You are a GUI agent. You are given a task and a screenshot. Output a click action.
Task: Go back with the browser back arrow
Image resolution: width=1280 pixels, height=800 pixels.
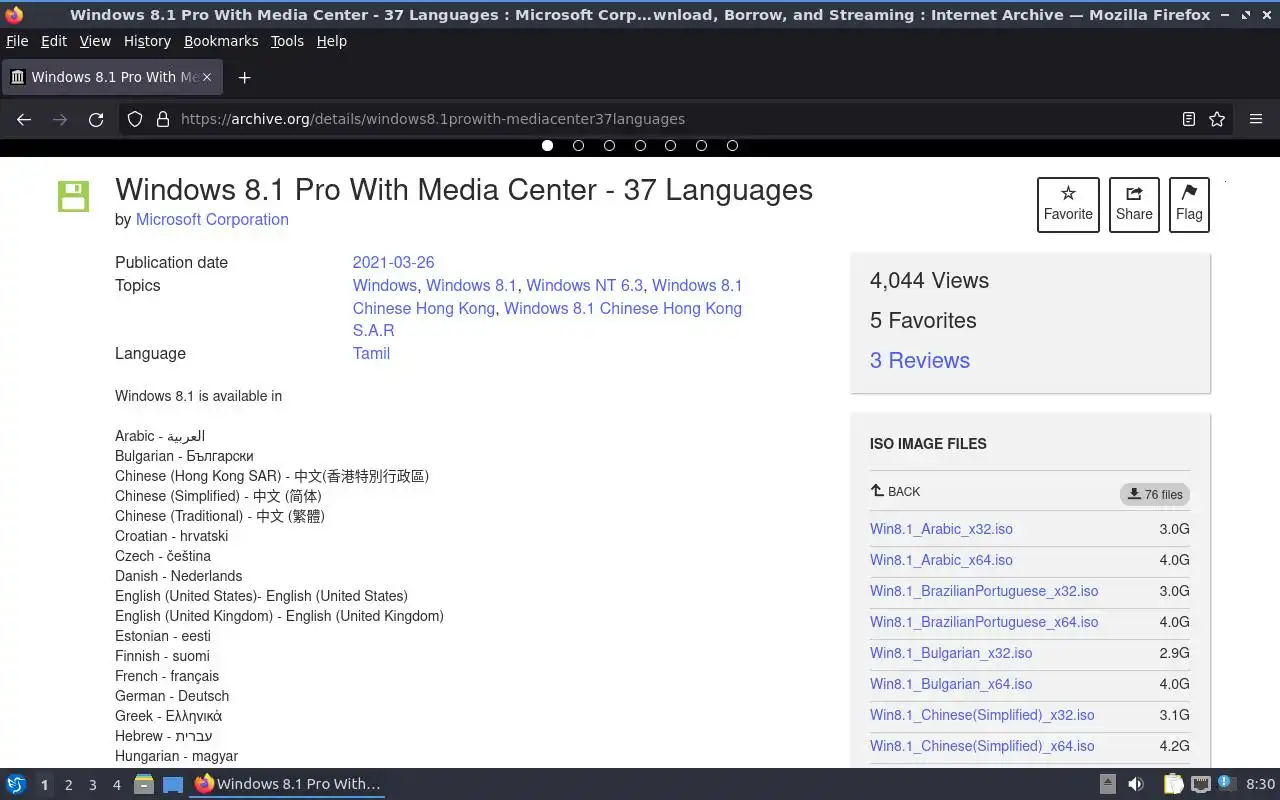click(x=24, y=119)
